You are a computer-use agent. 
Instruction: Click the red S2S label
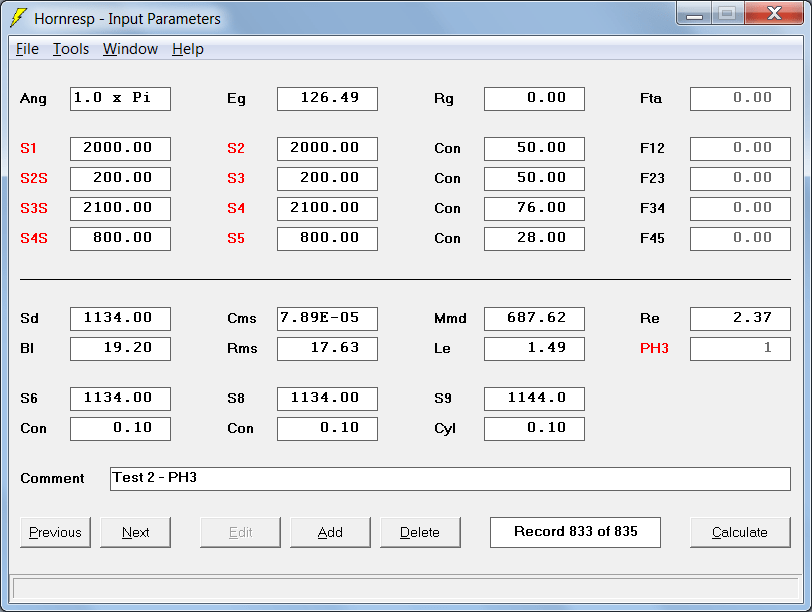pos(34,179)
